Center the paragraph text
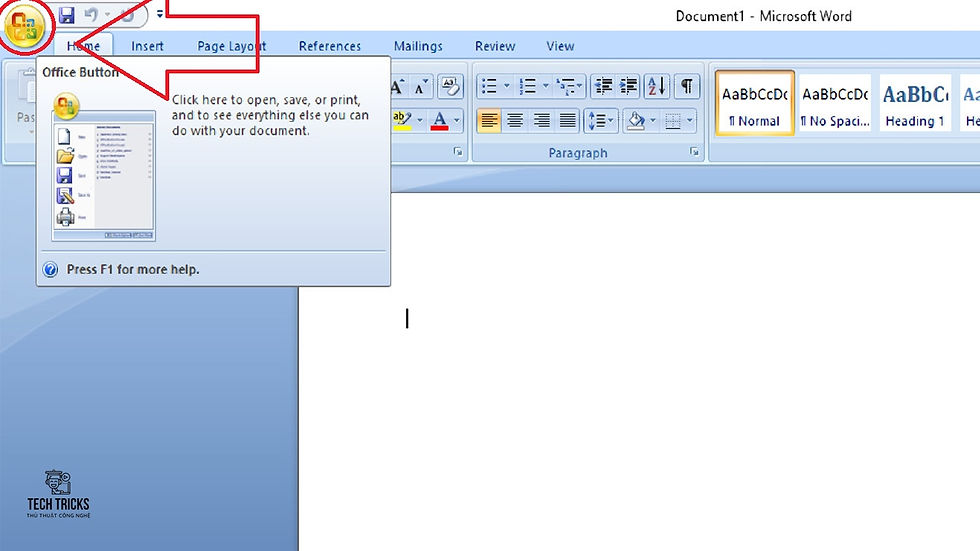 tap(515, 120)
